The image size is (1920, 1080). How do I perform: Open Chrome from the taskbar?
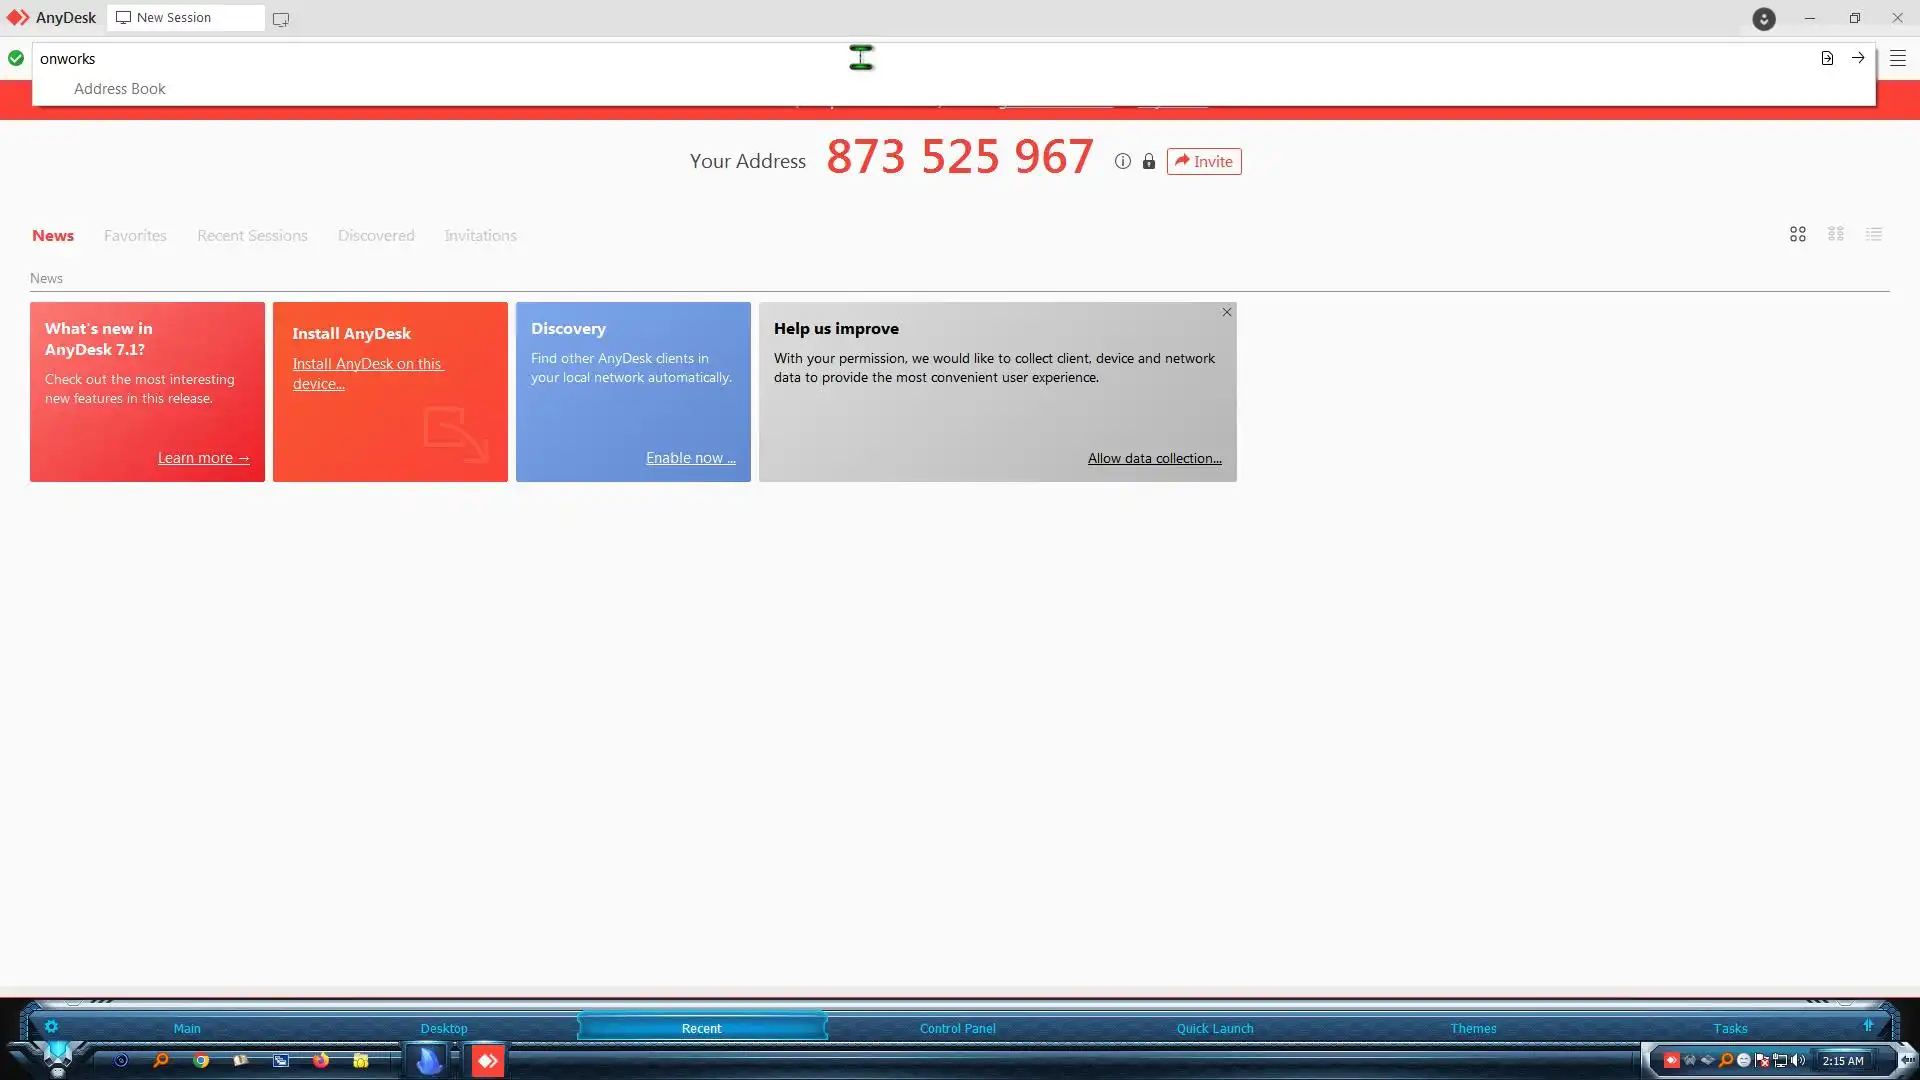click(201, 1060)
